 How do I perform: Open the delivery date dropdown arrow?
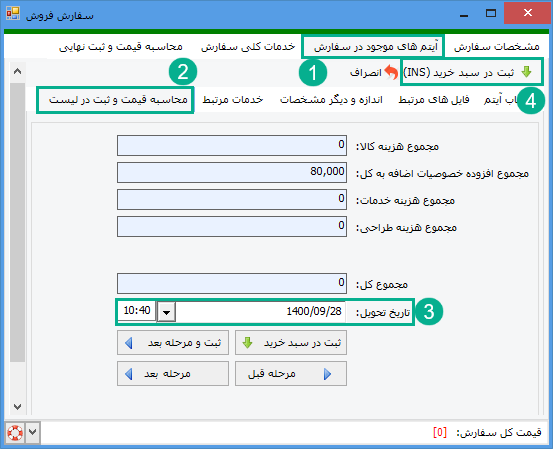pos(166,312)
